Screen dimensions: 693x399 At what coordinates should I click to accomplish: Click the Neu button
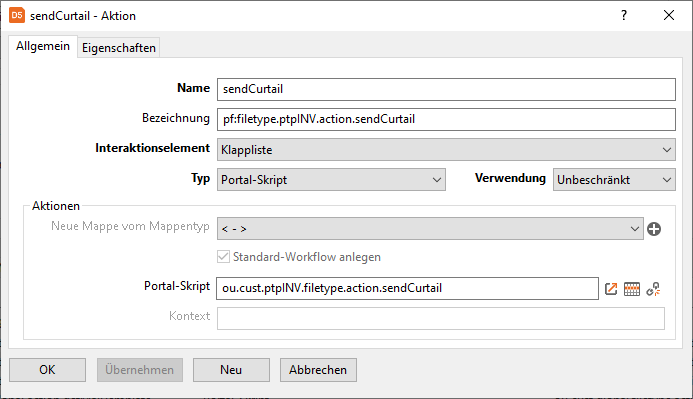tap(231, 370)
